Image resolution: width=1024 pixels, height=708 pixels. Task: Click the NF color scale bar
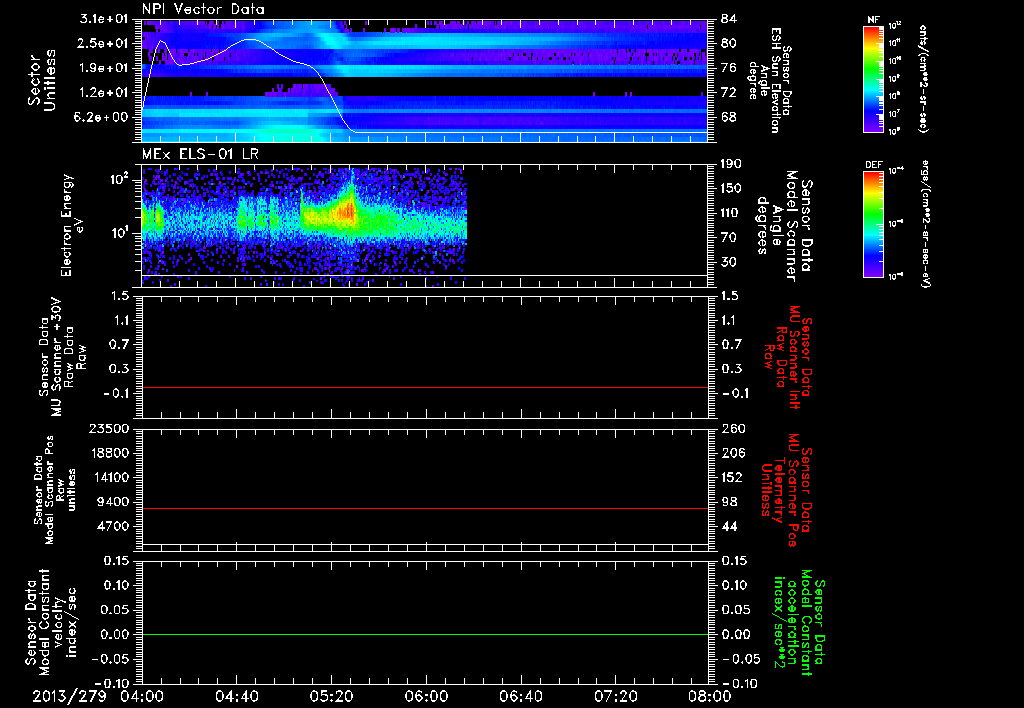(873, 78)
